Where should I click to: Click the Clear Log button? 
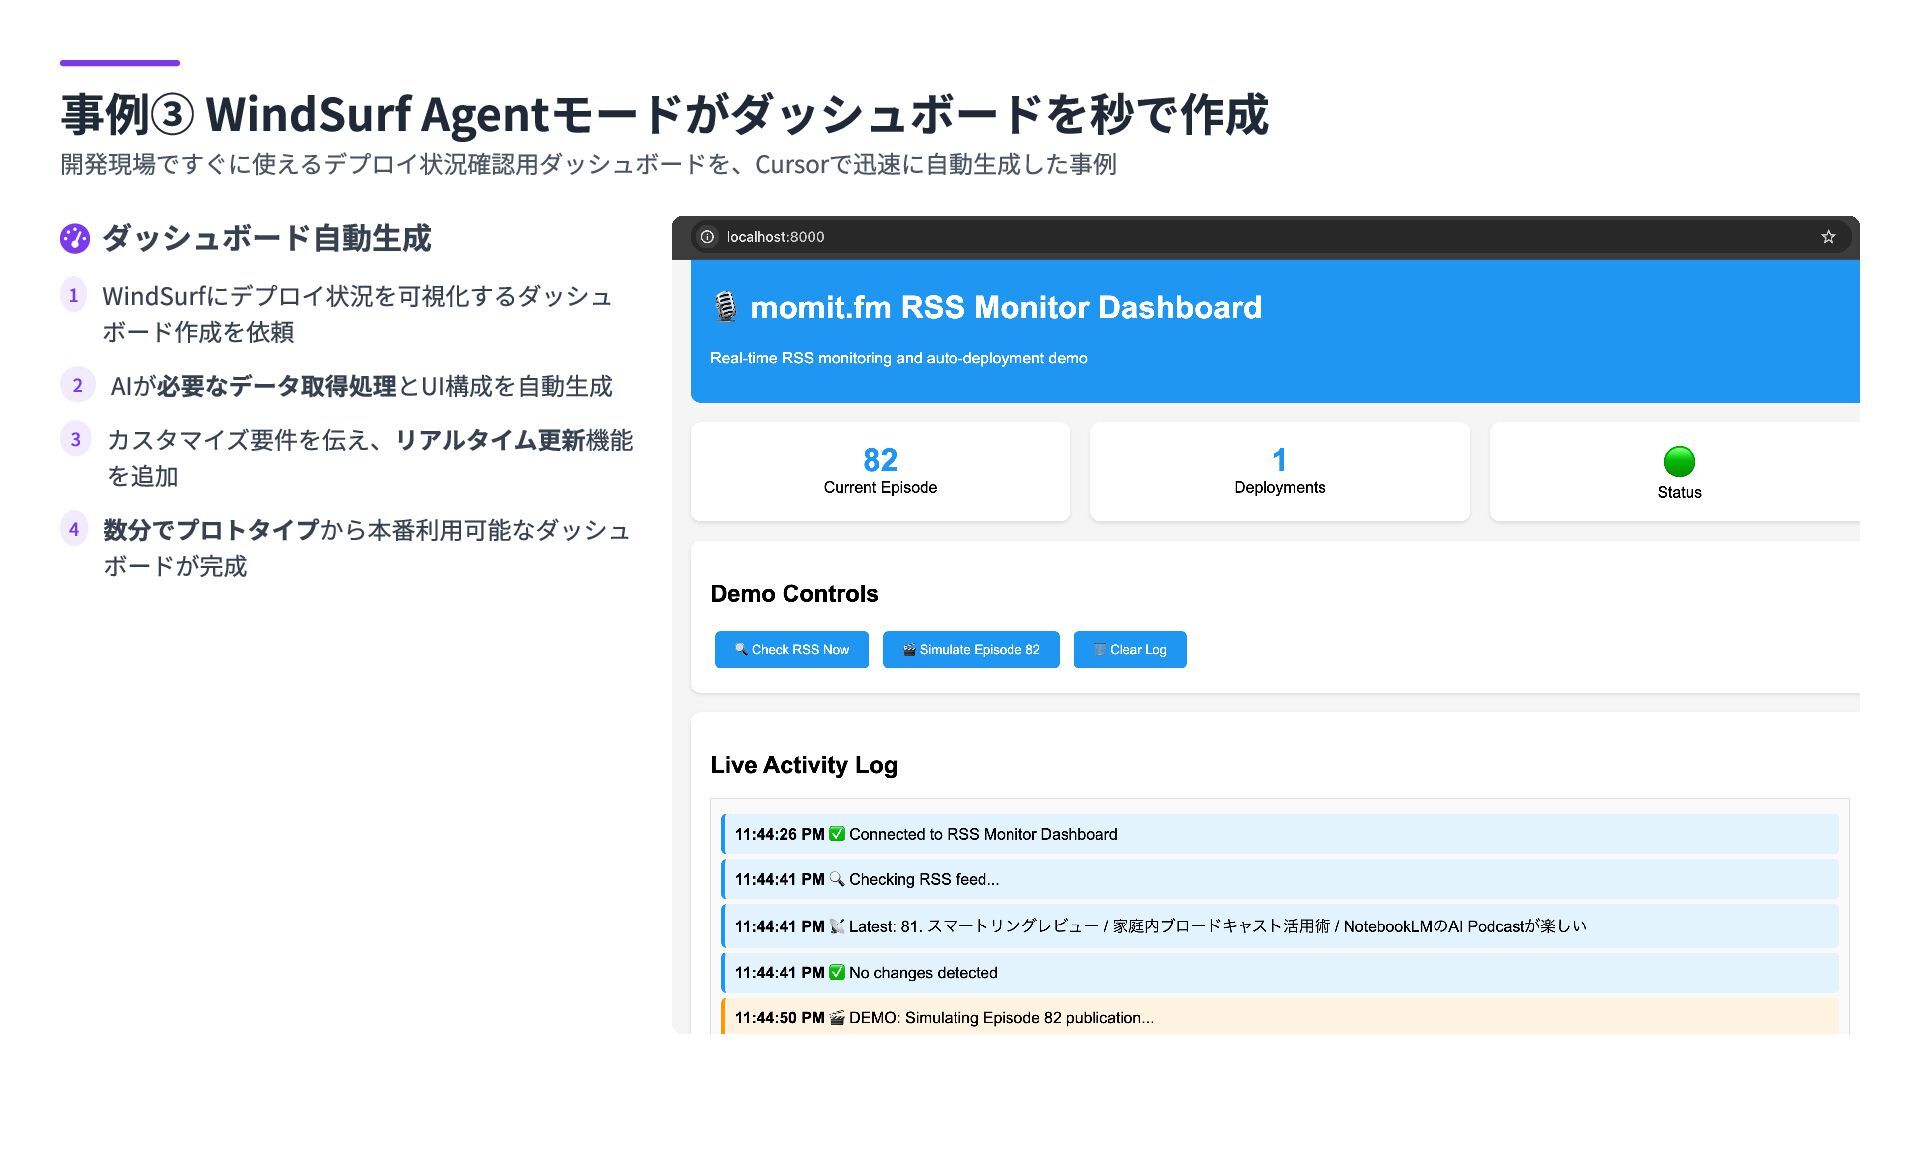coord(1129,650)
